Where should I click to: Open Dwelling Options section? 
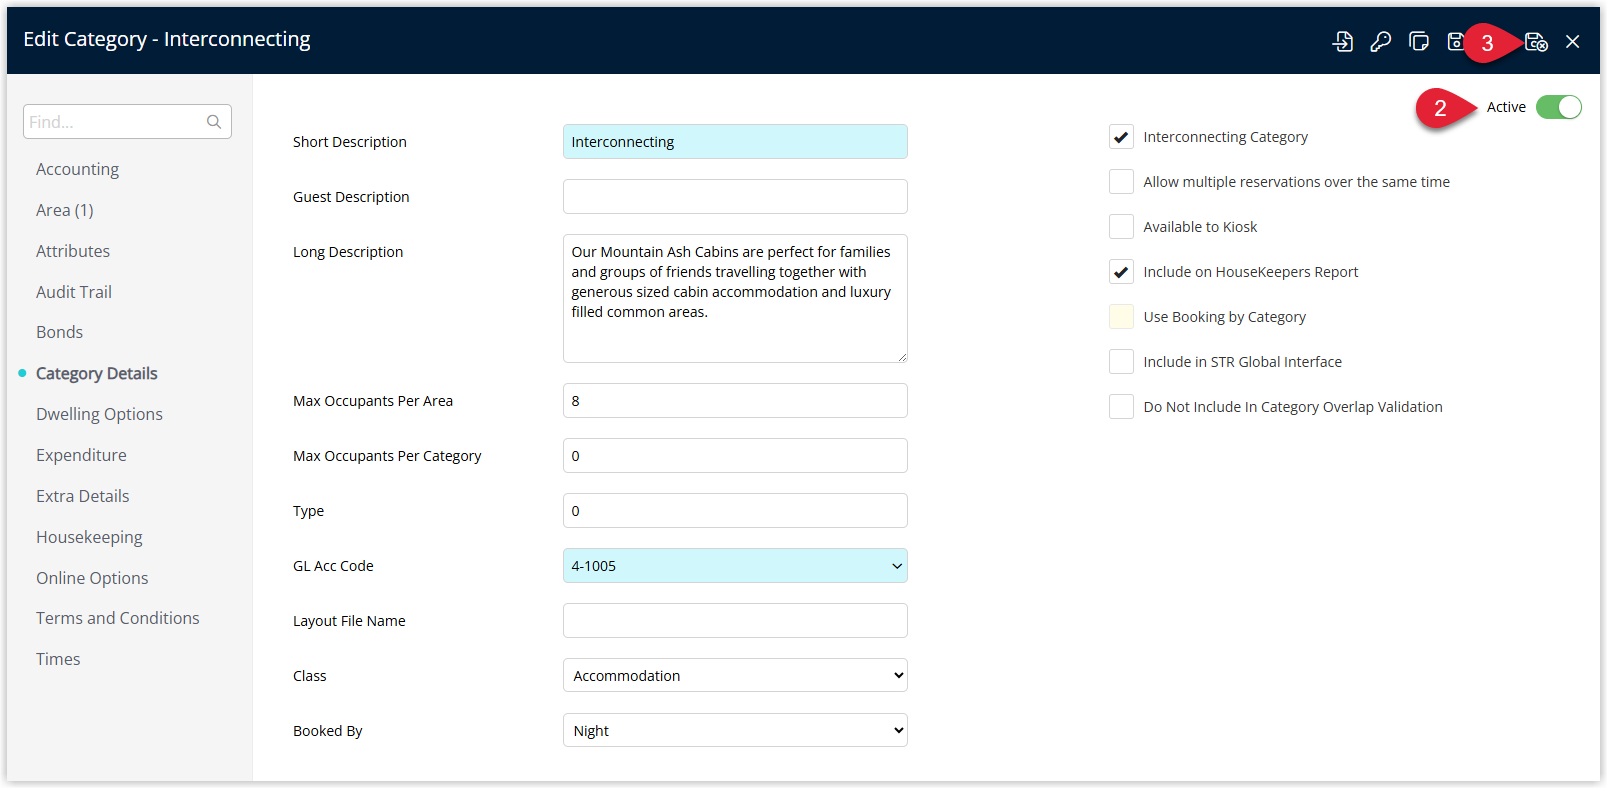99,414
